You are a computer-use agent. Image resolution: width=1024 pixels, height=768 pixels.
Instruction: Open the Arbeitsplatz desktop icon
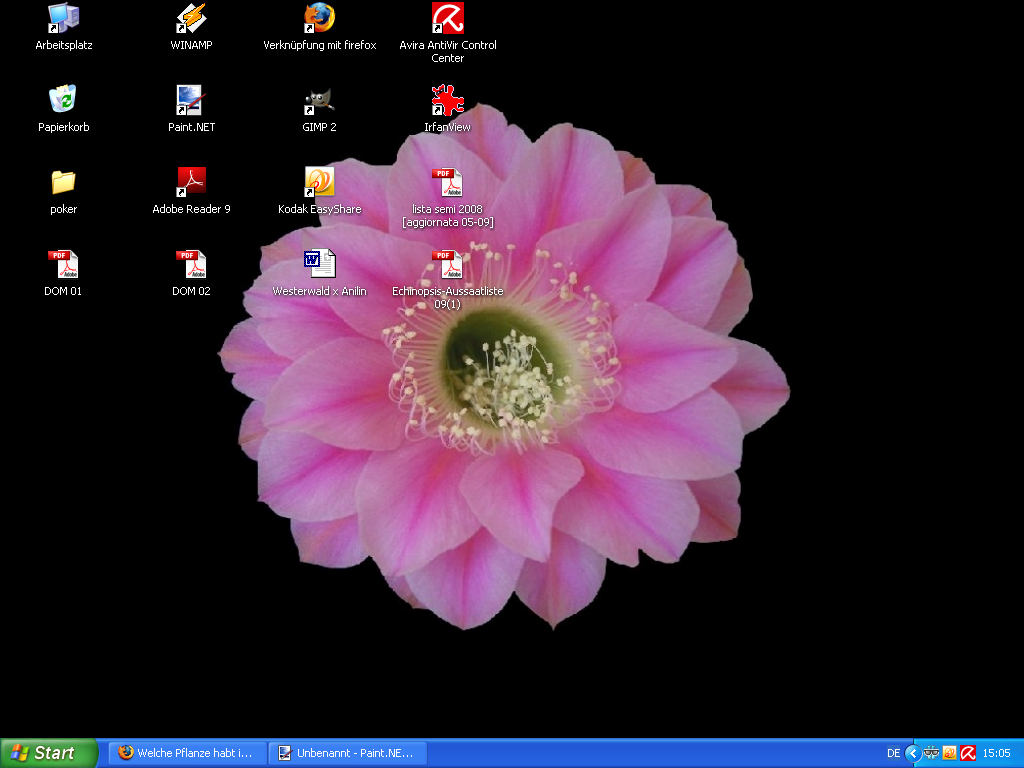point(63,18)
